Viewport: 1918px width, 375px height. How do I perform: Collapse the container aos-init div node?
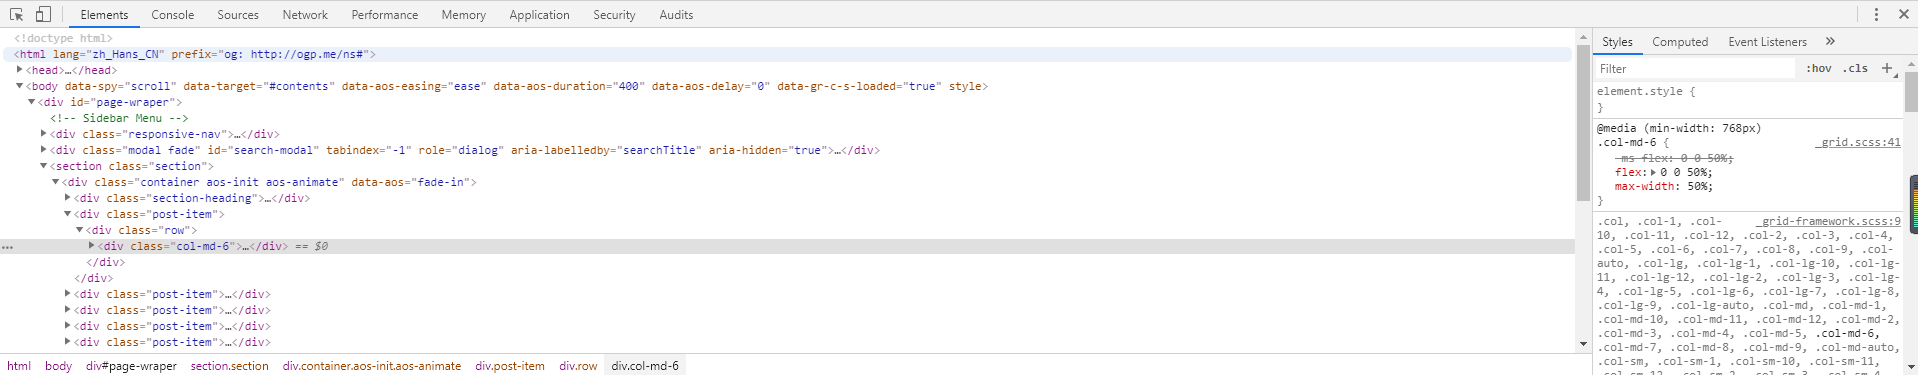[x=55, y=182]
